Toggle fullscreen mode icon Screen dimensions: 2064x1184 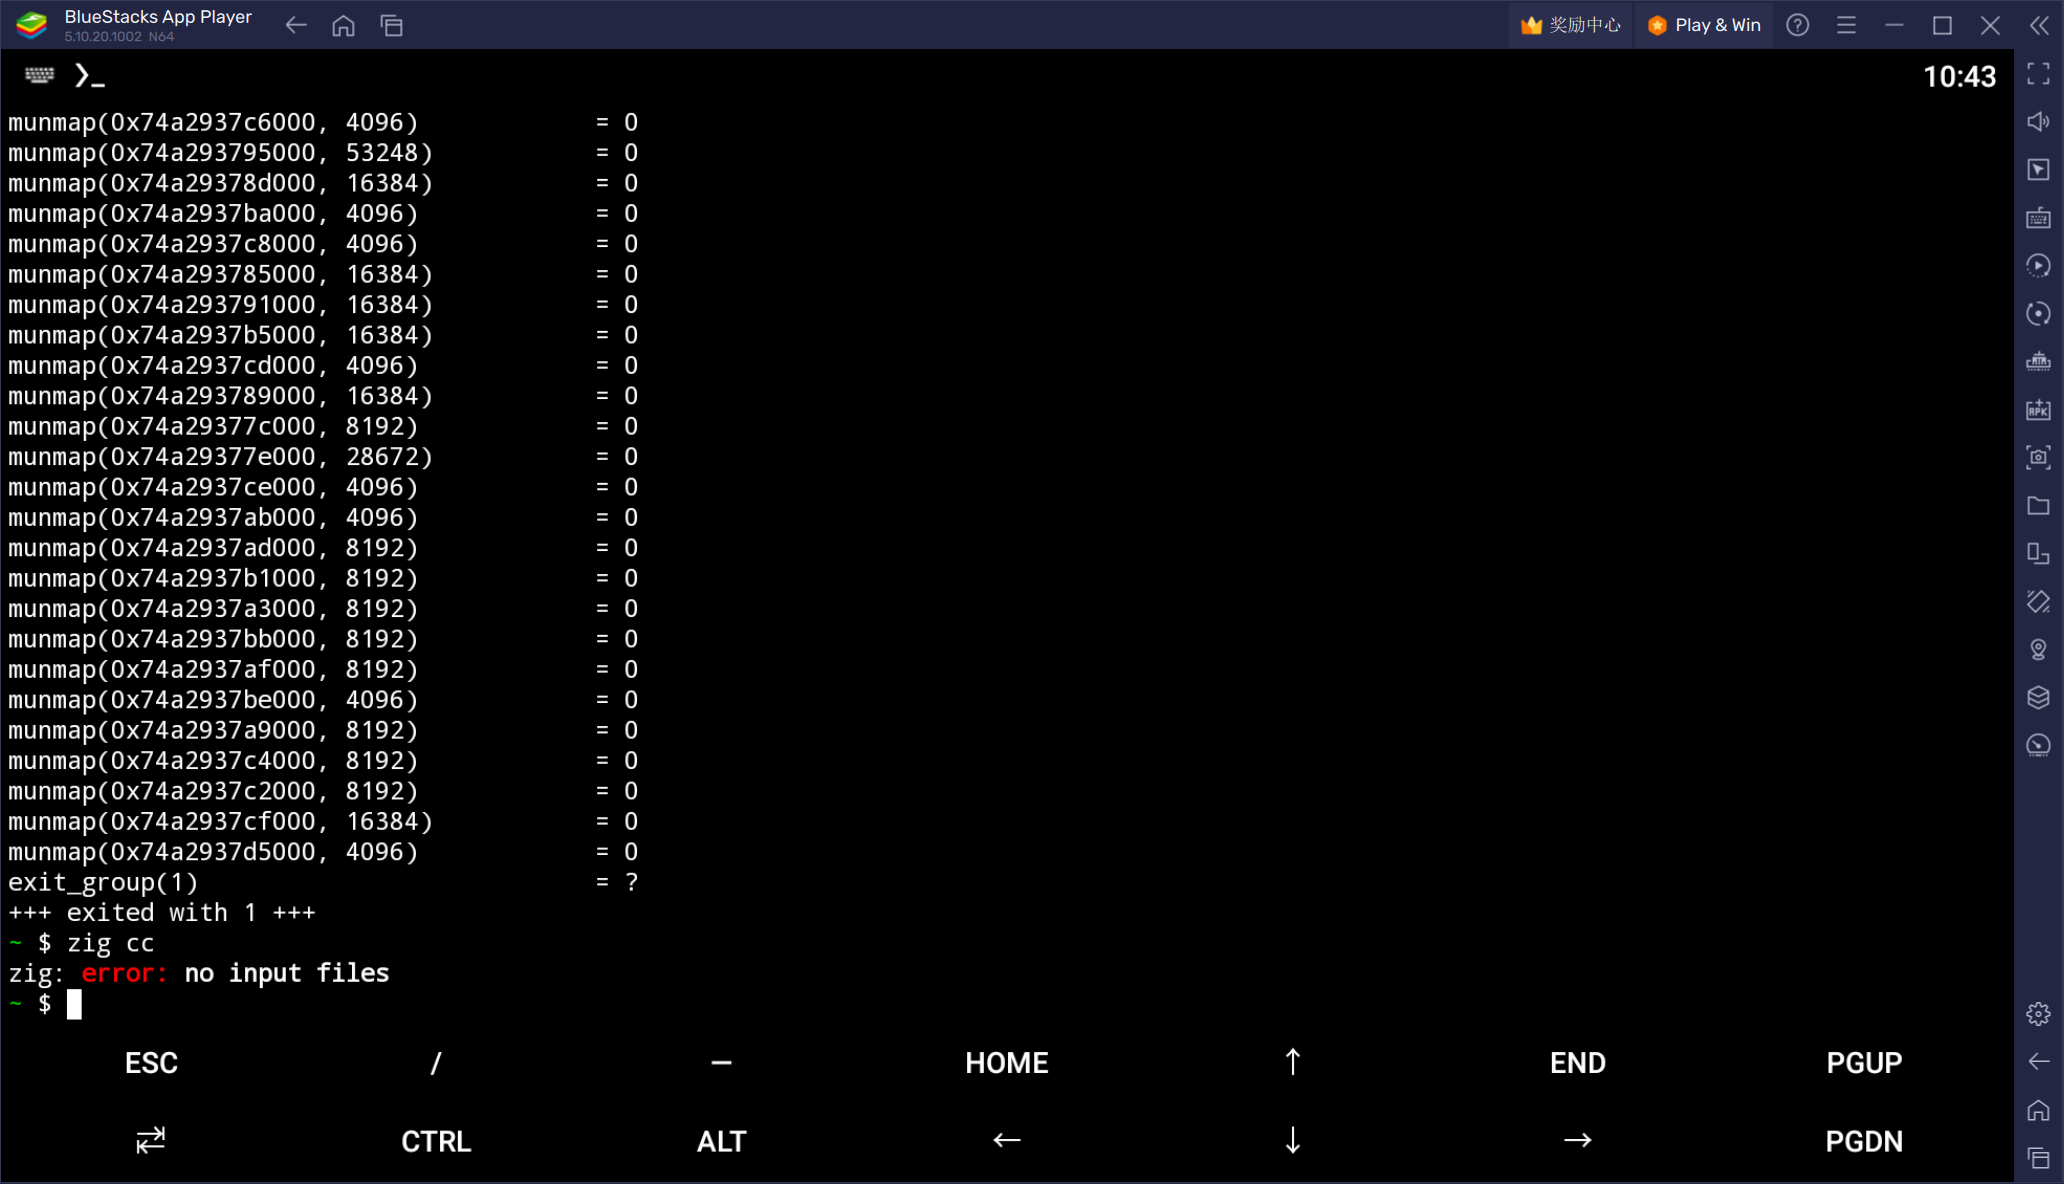(2038, 75)
